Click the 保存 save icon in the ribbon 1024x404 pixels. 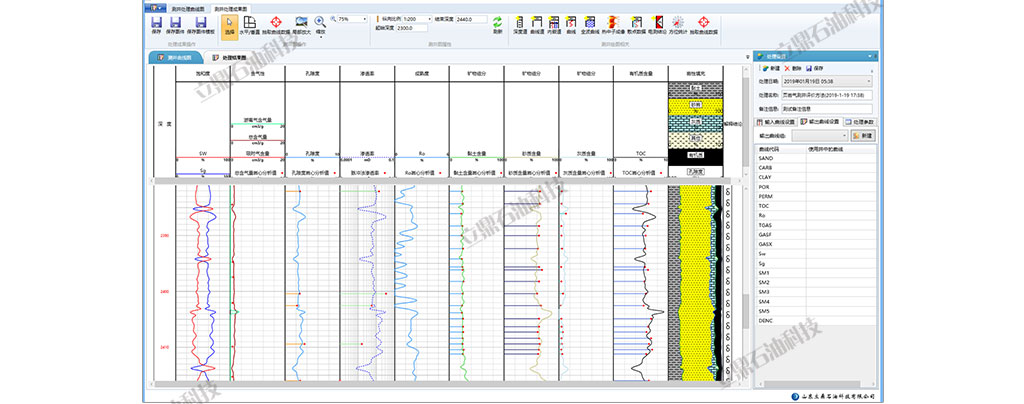156,23
